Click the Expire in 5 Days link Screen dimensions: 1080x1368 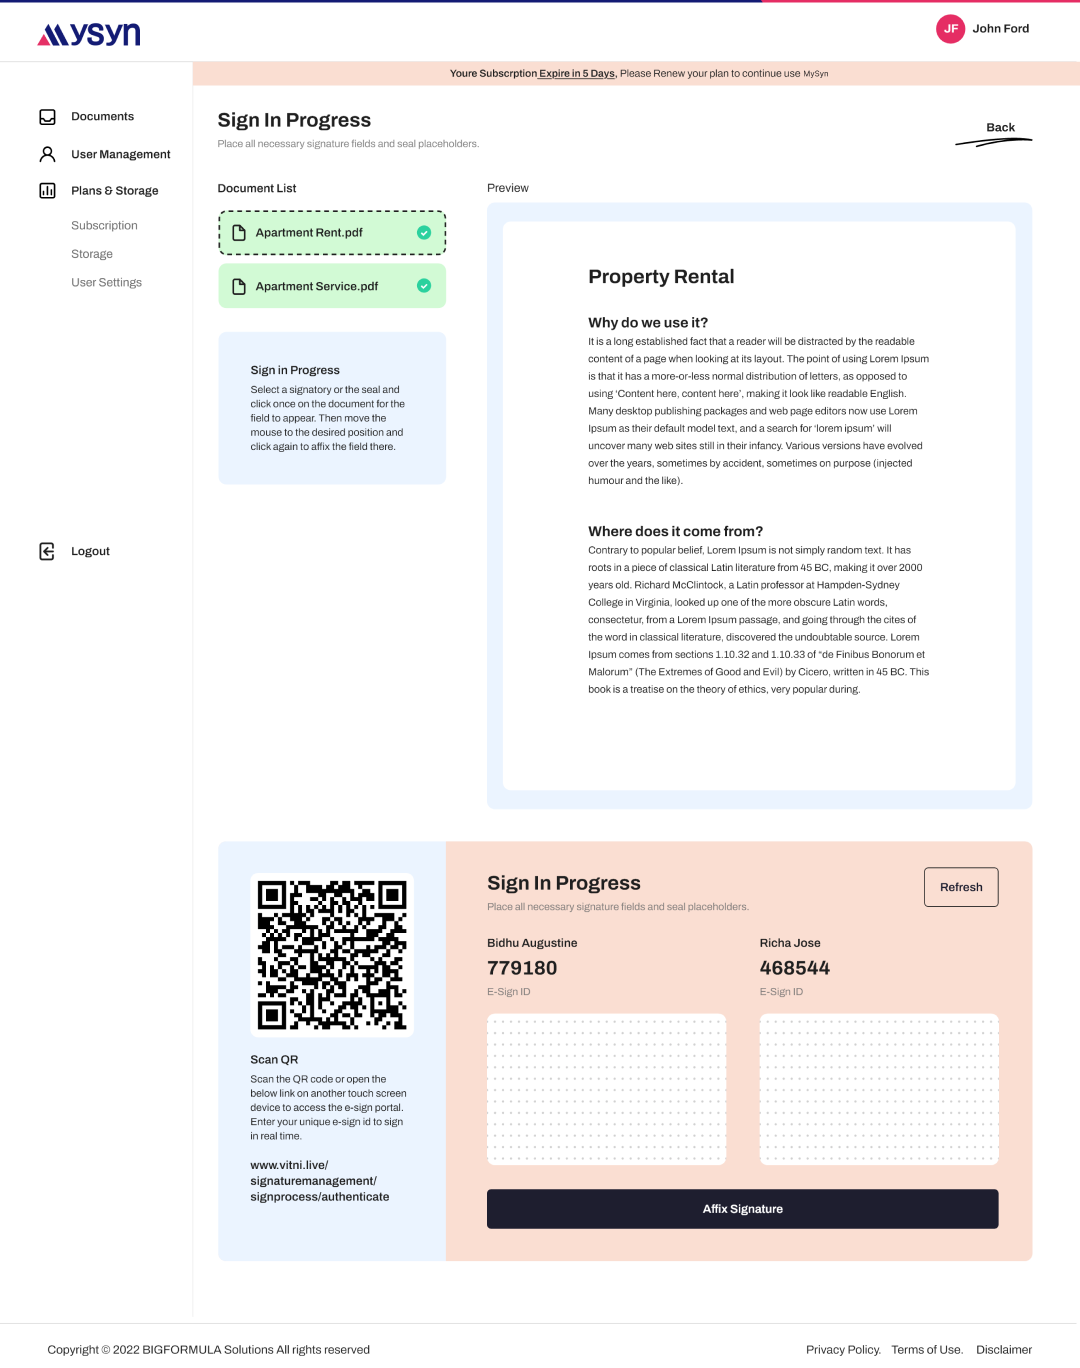(x=577, y=73)
